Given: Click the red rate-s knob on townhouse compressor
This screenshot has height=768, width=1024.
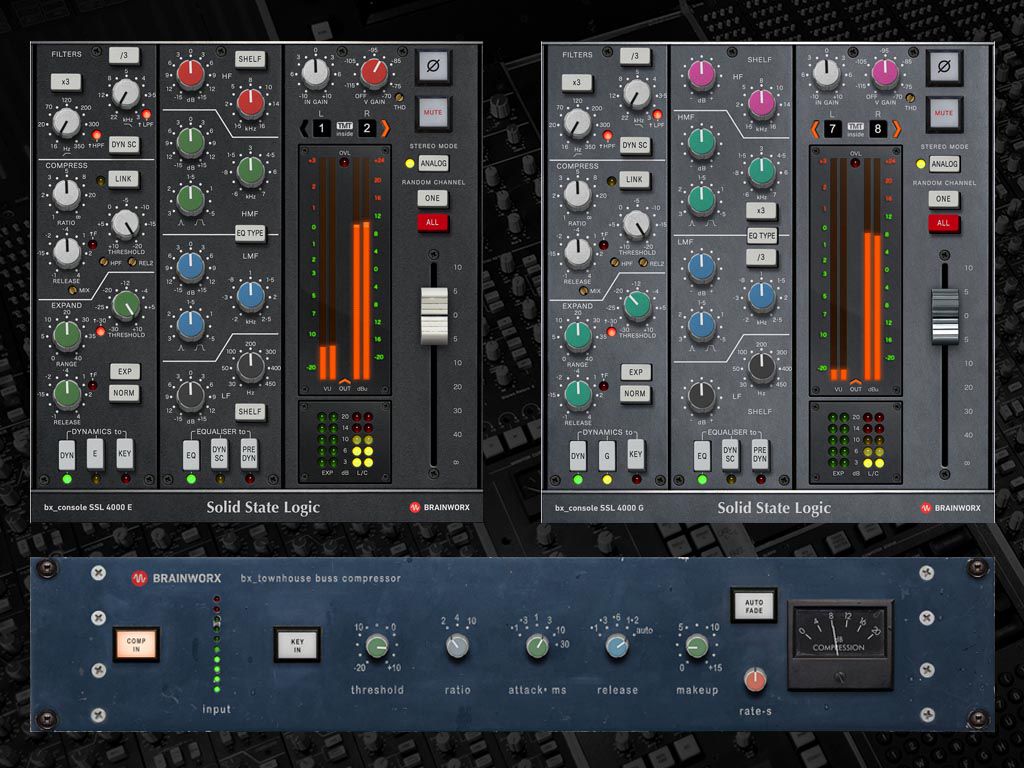Looking at the screenshot, I should pos(756,680).
